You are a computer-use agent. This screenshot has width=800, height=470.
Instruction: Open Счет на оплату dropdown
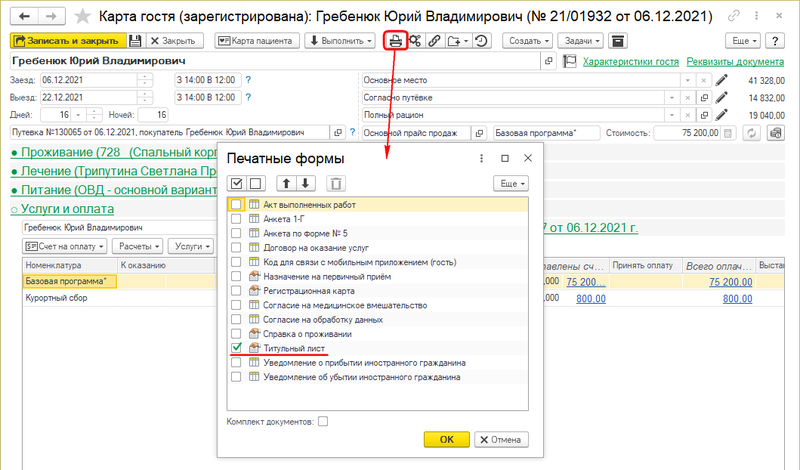65,246
